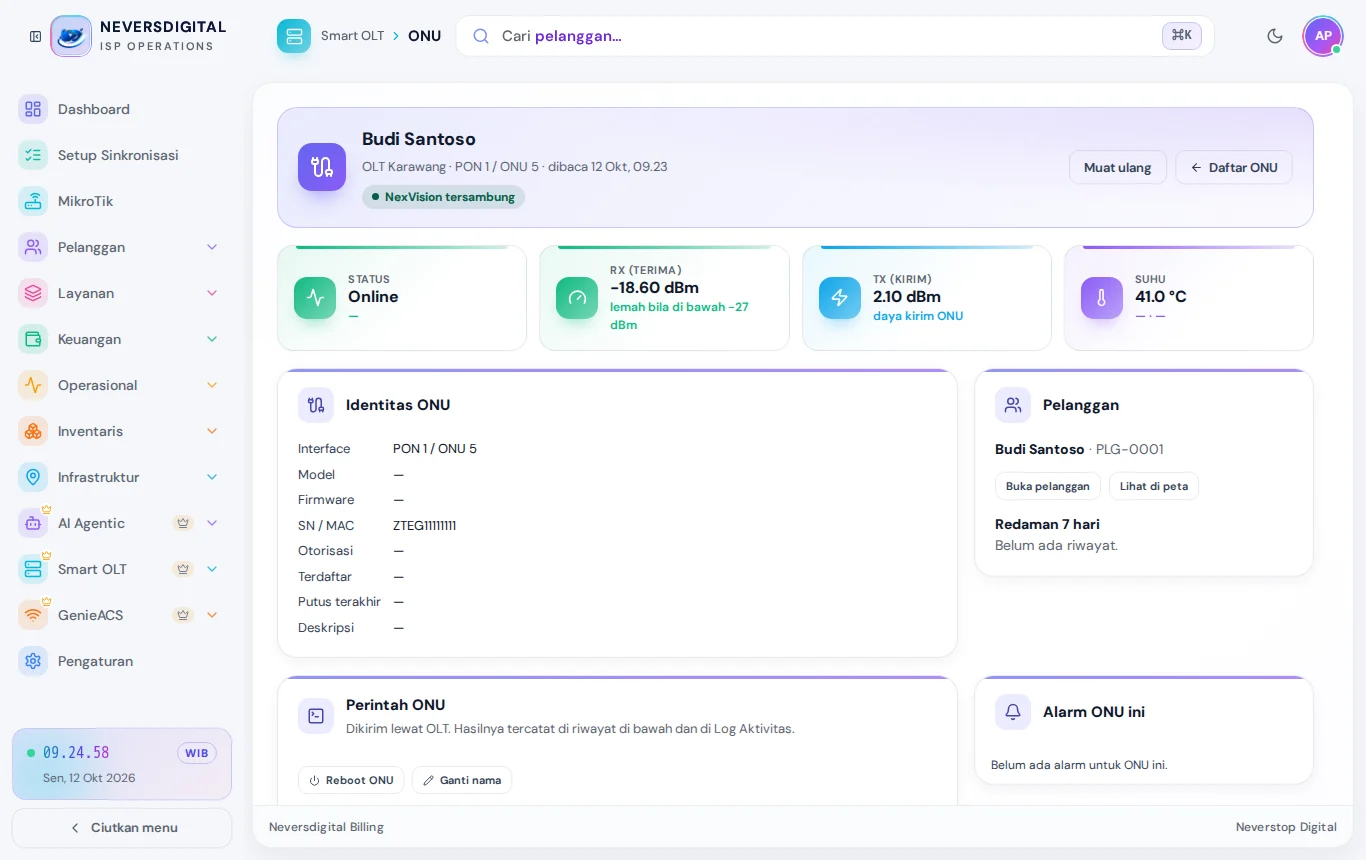The width and height of the screenshot is (1366, 860).
Task: Click the Reboot ONU button
Action: click(351, 780)
